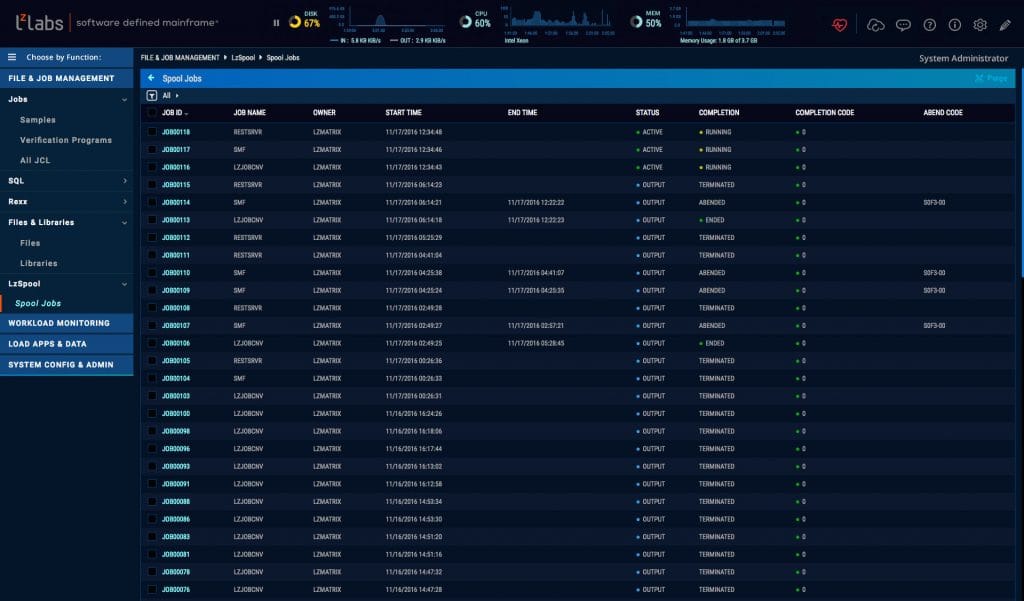Viewport: 1024px width, 601px height.
Task: Select the checkbox for job JOB00118
Action: pos(152,130)
